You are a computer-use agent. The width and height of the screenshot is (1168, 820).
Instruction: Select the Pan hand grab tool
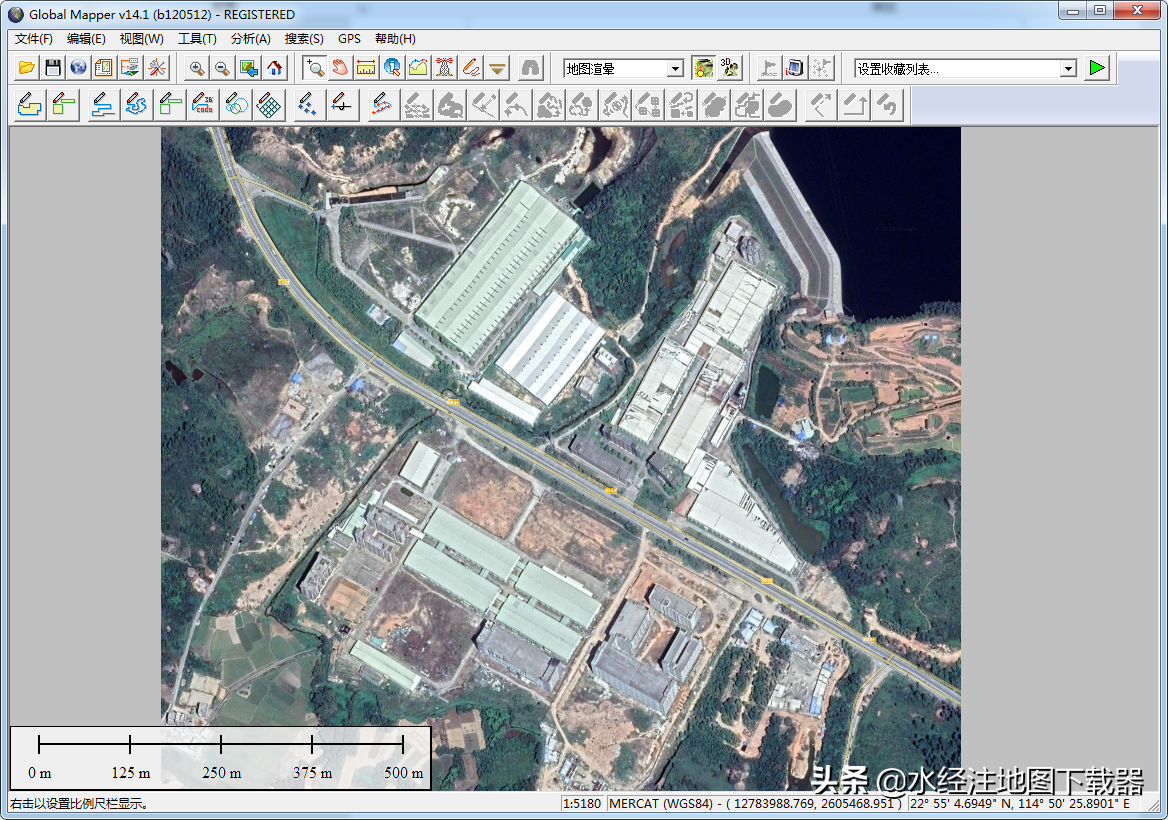pyautogui.click(x=340, y=68)
